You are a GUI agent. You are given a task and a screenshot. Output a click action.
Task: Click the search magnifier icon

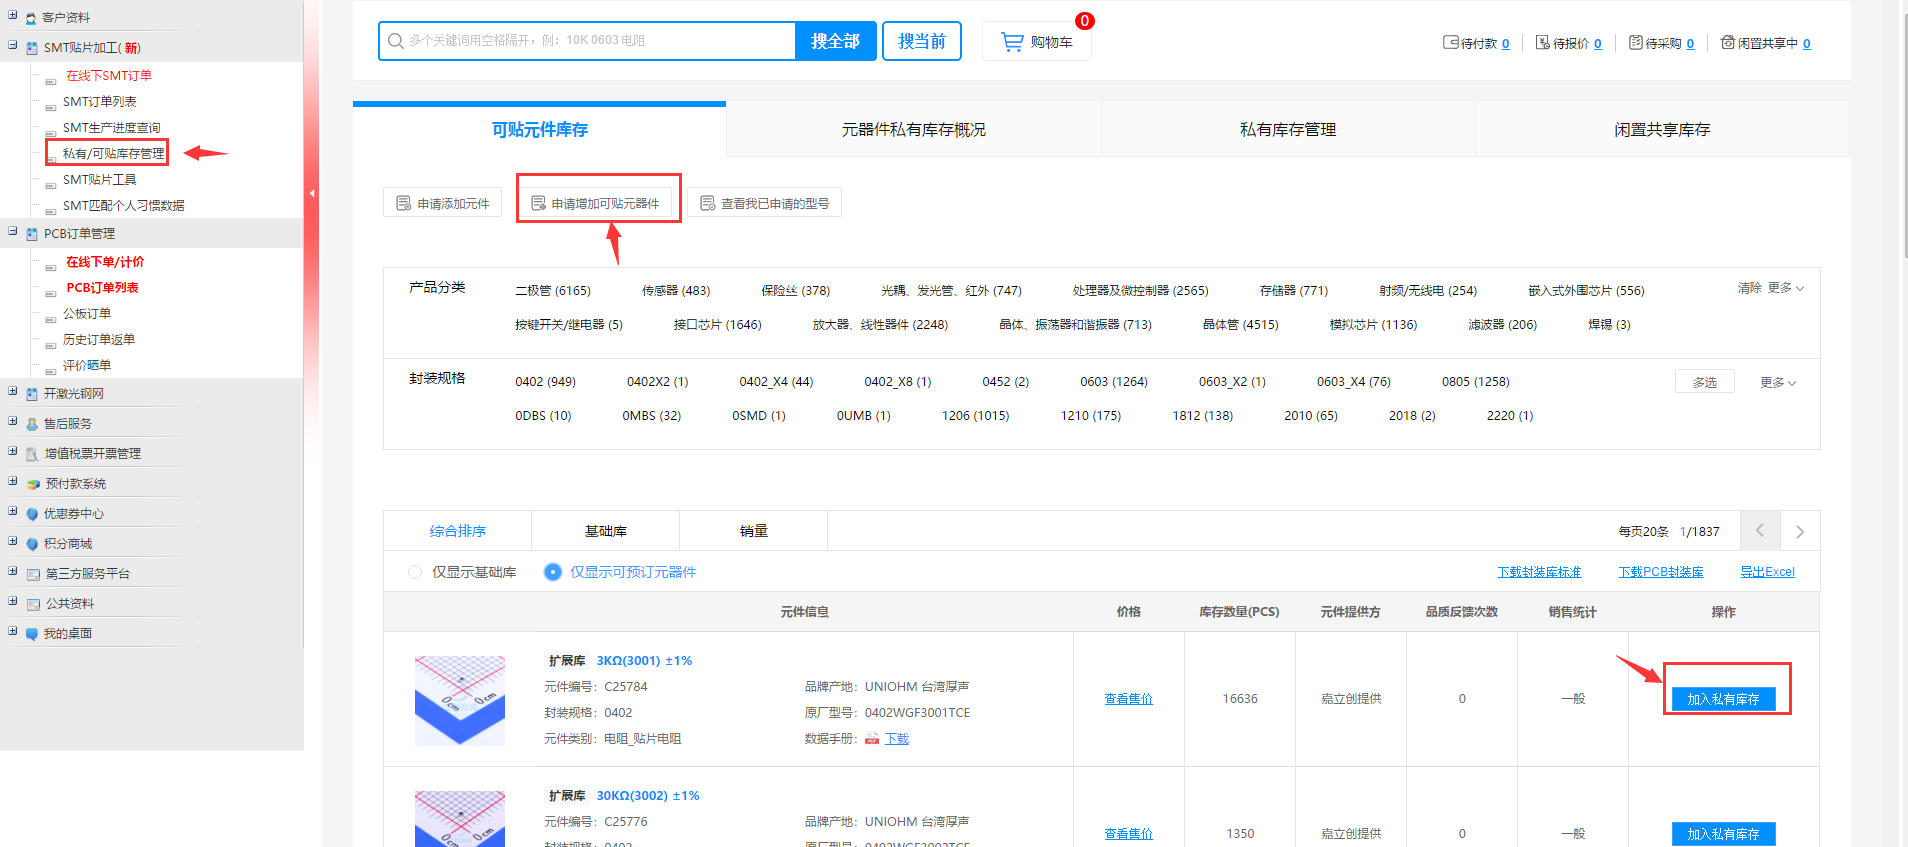pyautogui.click(x=396, y=41)
